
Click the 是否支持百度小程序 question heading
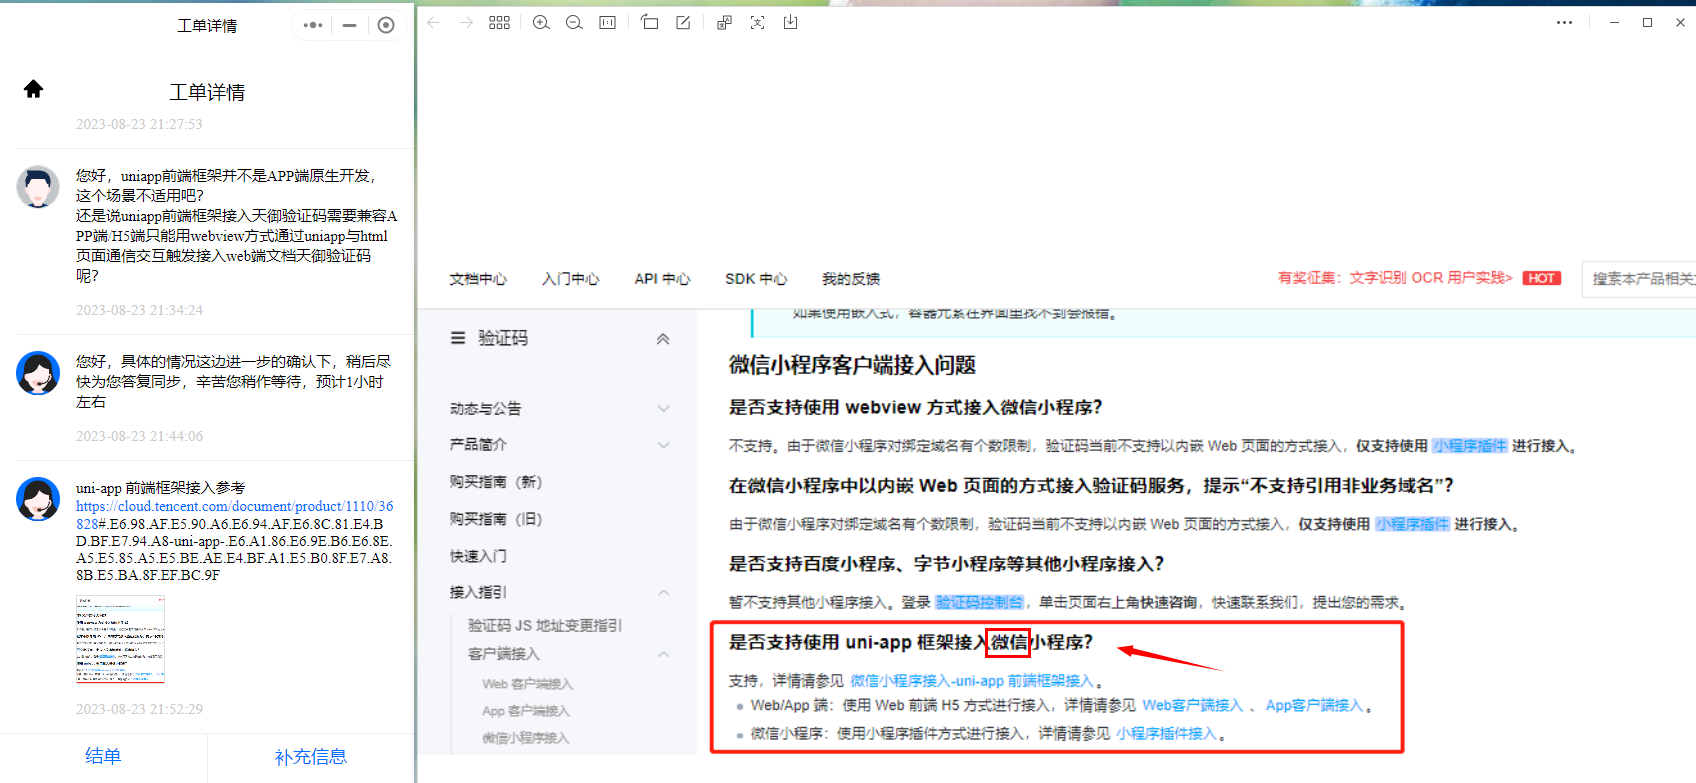point(946,564)
